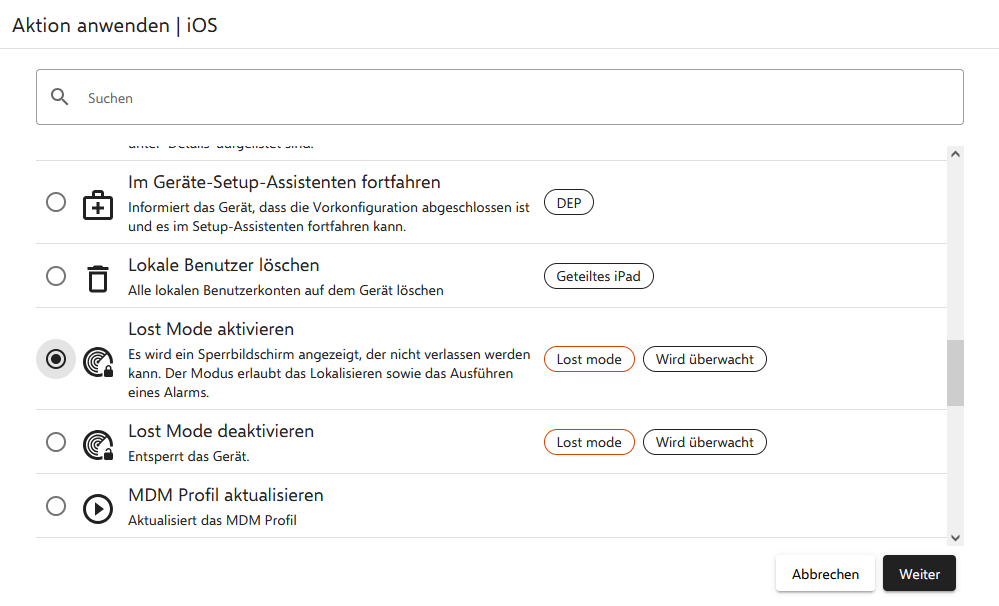The width and height of the screenshot is (999, 606).
Task: Click into the Suchen search field
Action: (500, 98)
